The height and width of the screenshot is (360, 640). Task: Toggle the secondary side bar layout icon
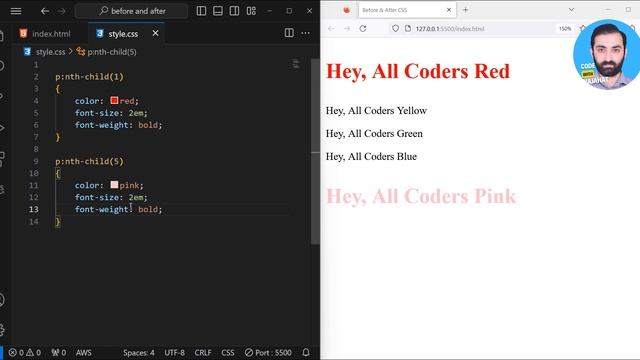point(234,11)
